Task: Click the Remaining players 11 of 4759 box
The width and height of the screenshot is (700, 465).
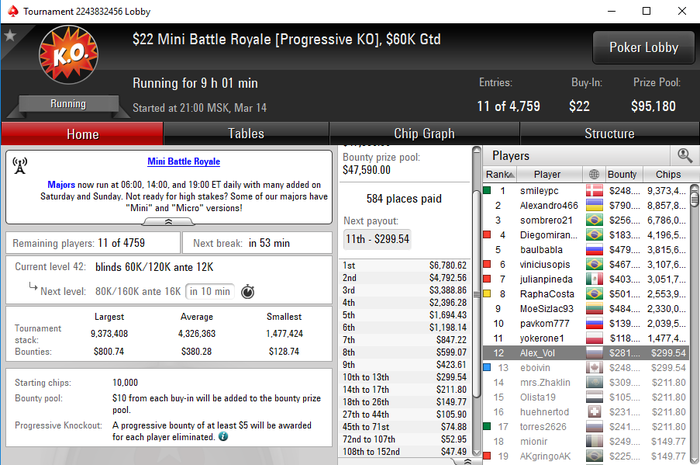Action: 93,243
